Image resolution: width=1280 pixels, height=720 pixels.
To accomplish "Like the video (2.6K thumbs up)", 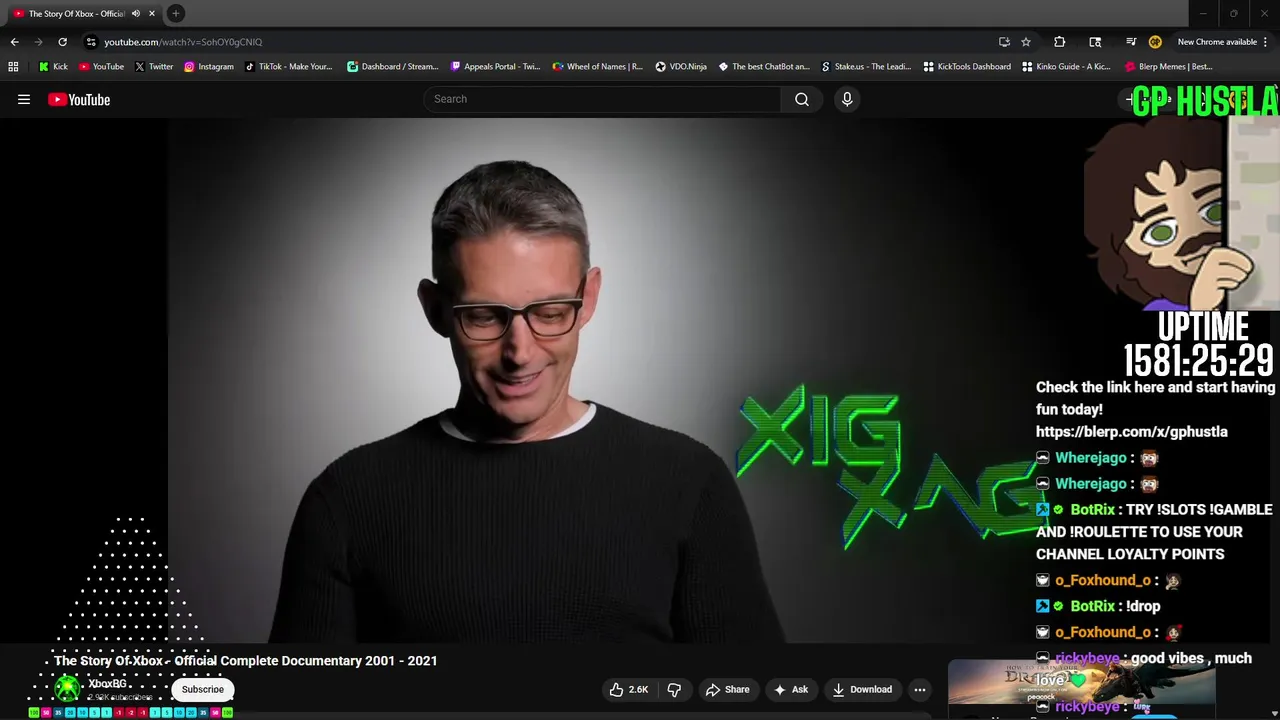I will point(629,689).
